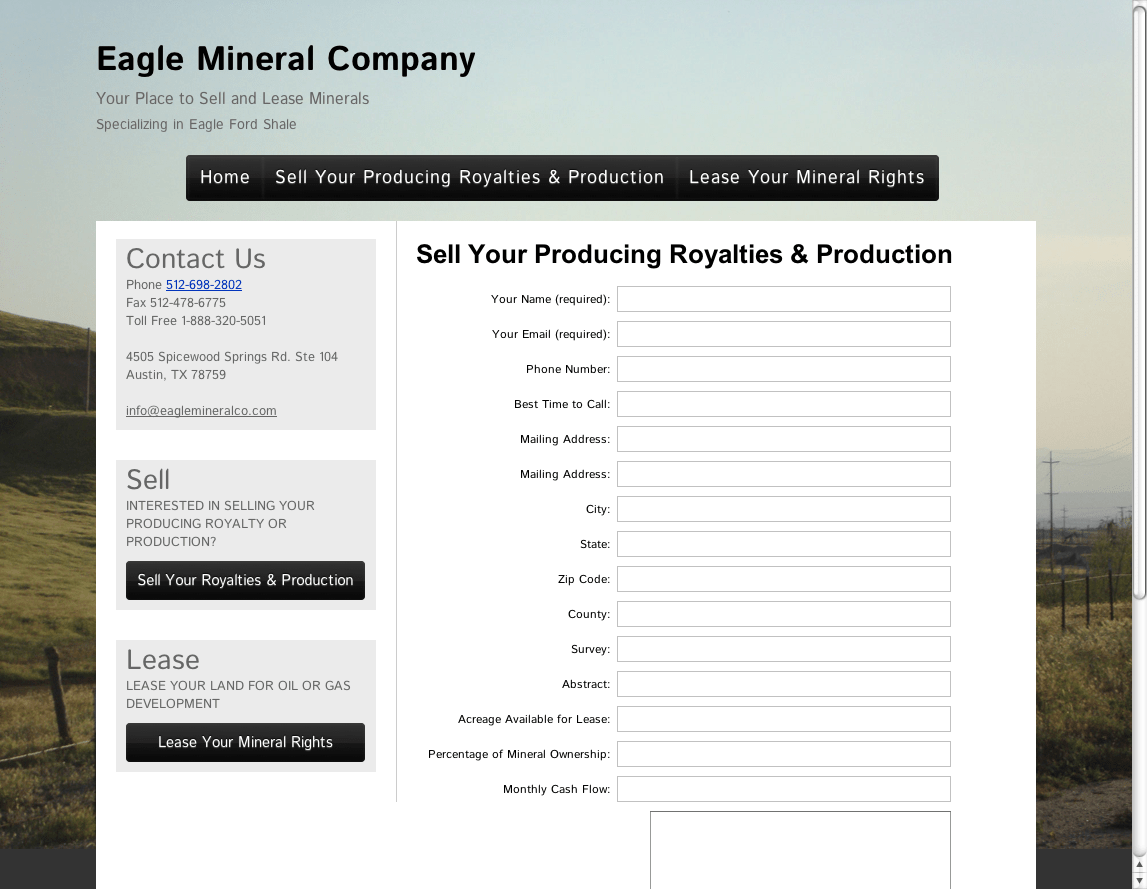This screenshot has height=889, width=1147.
Task: Click the Zip Code entry box
Action: click(783, 578)
